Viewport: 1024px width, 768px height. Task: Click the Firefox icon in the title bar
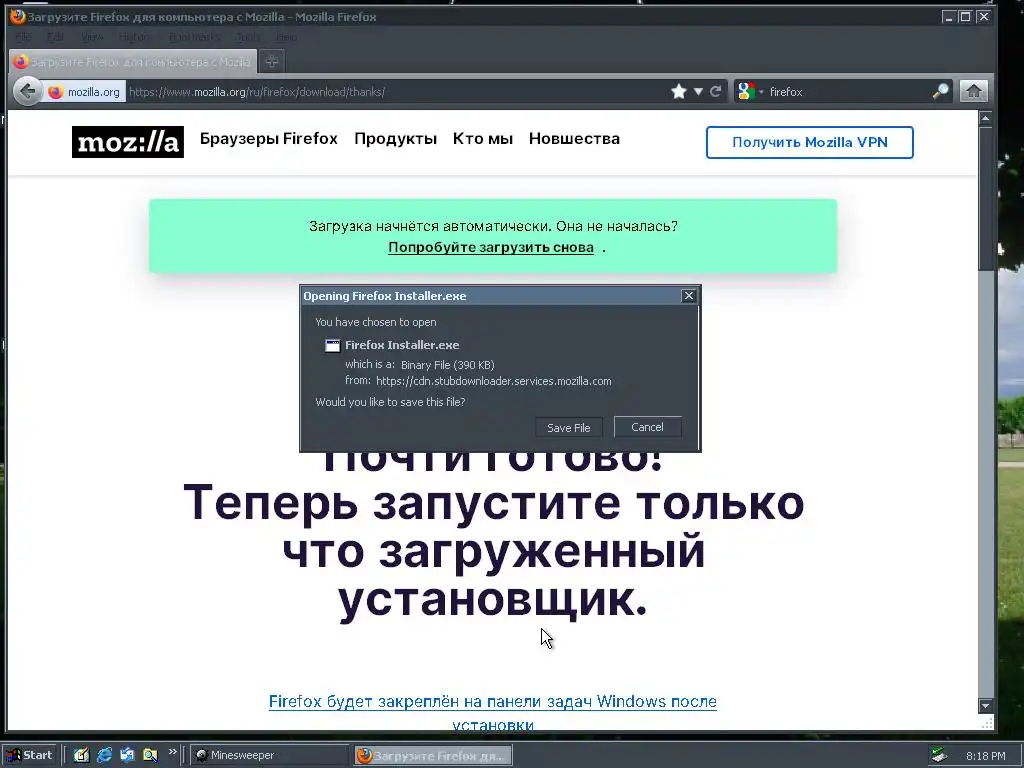[x=18, y=16]
